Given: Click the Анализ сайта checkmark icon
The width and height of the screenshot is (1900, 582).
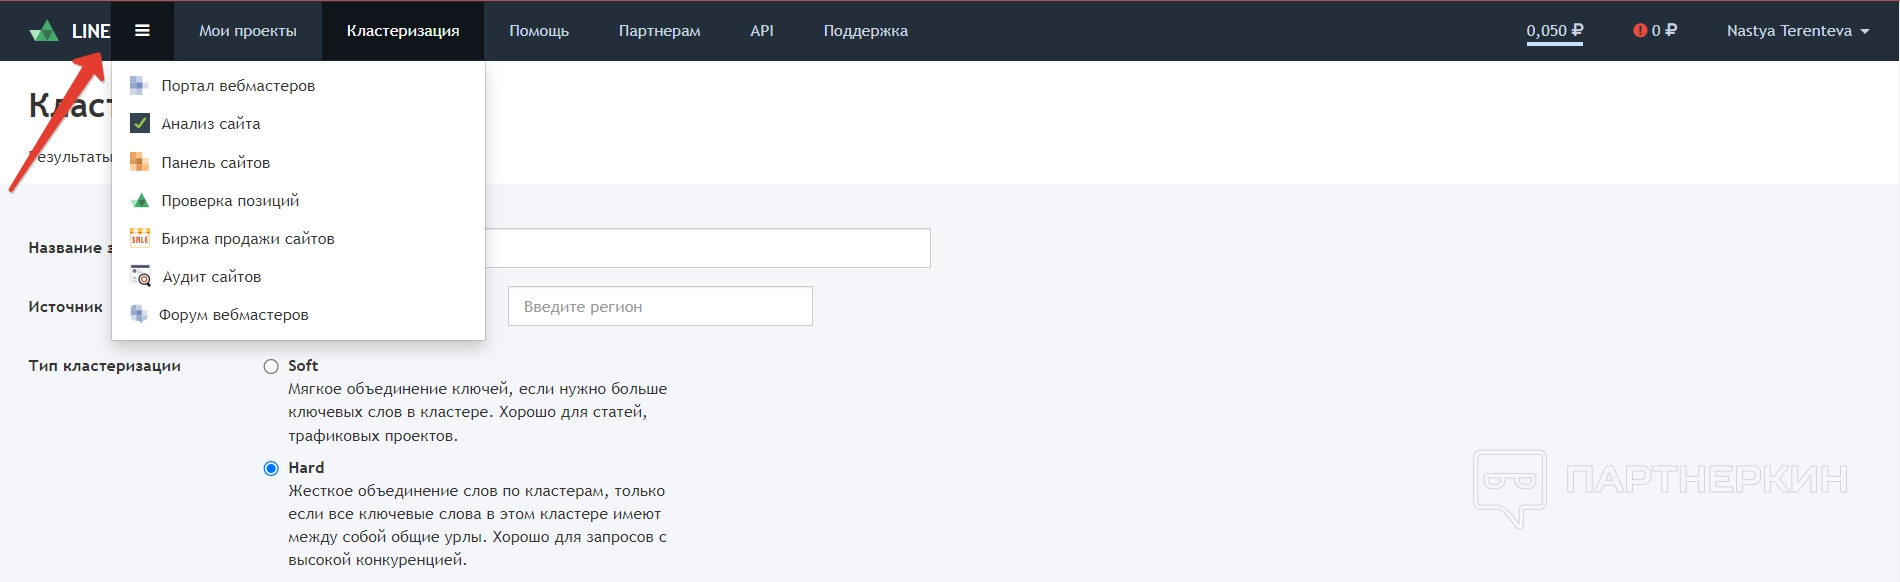Looking at the screenshot, I should point(140,124).
